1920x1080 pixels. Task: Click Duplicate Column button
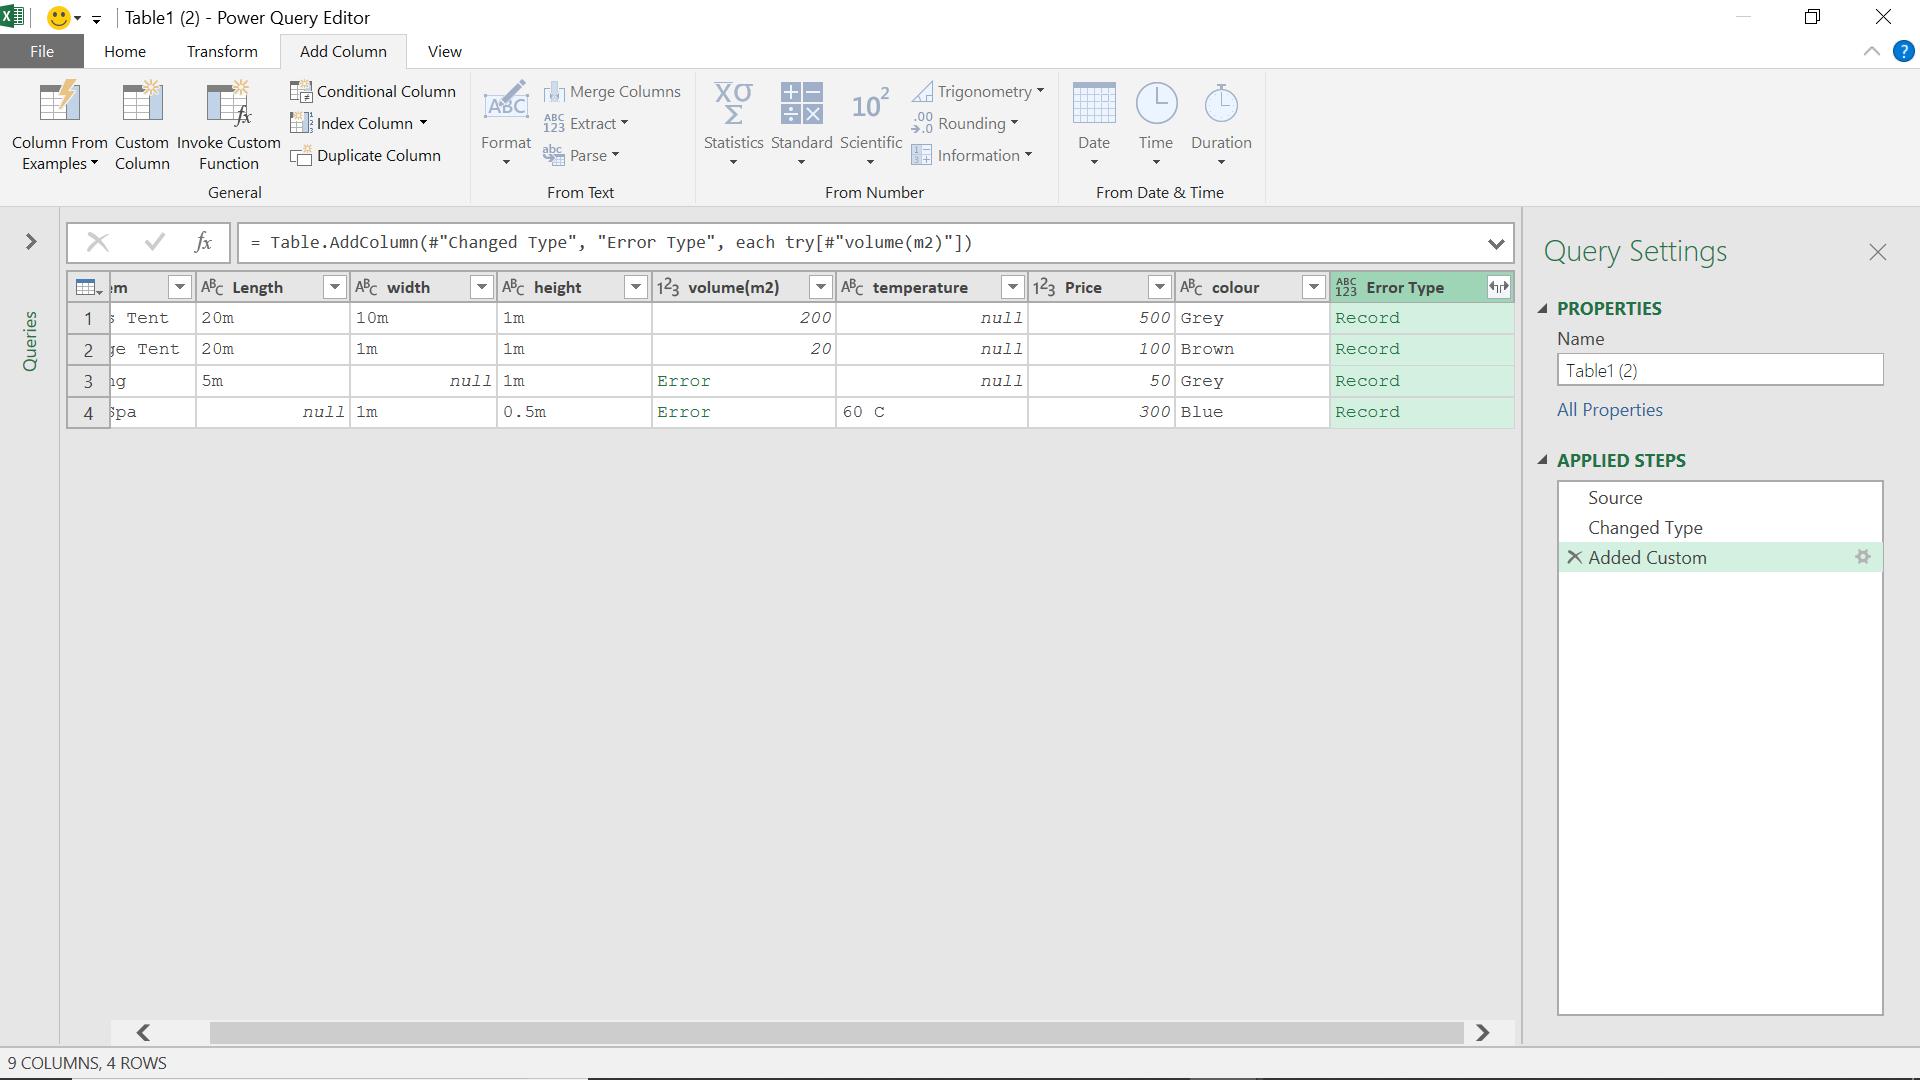tap(366, 155)
